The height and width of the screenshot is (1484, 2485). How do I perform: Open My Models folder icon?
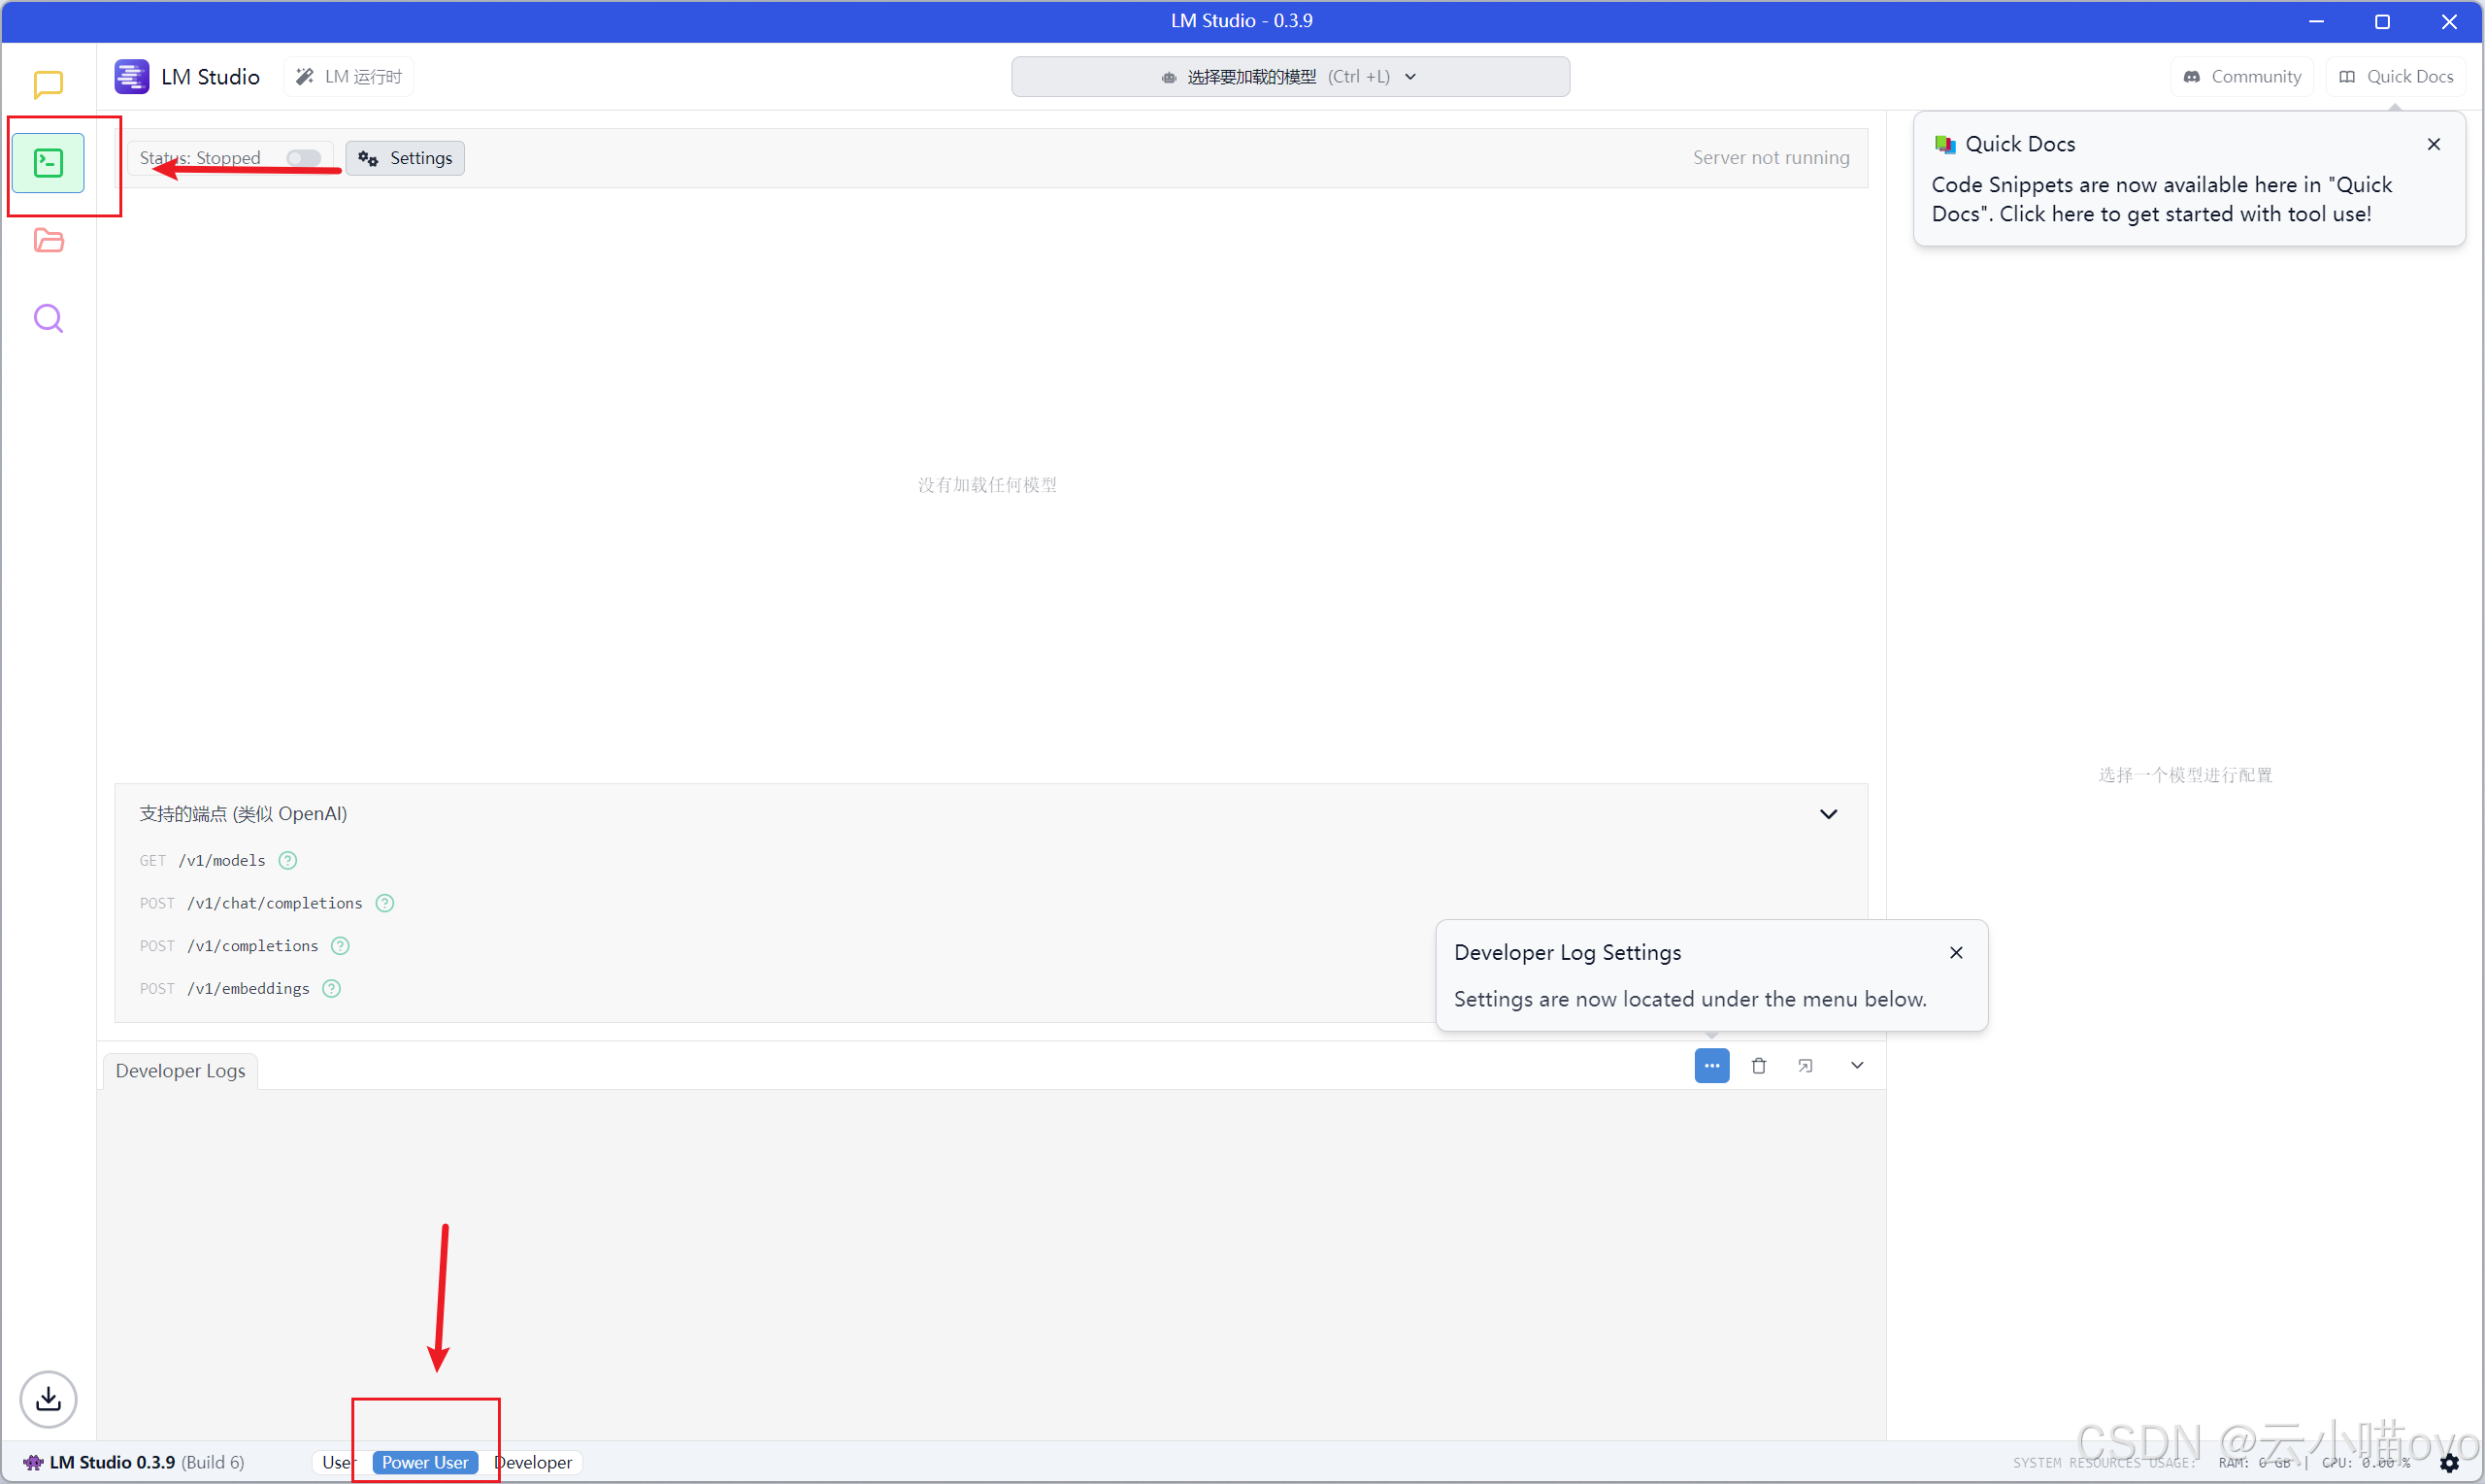click(48, 241)
